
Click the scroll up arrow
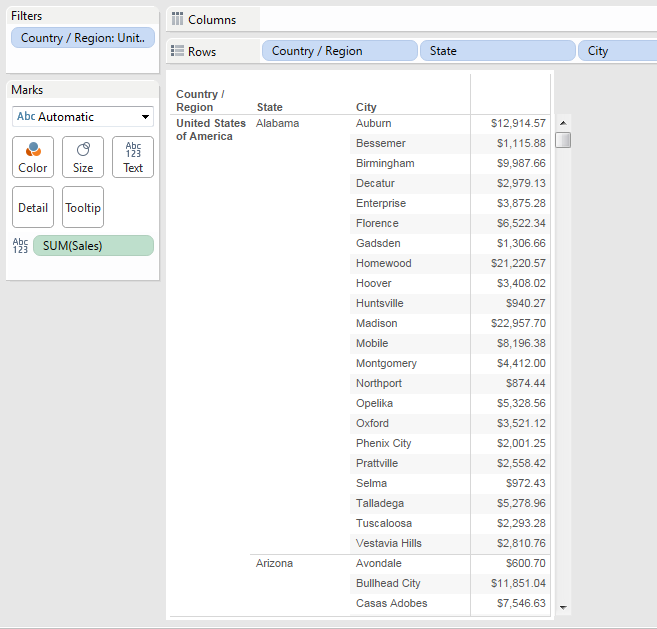(x=563, y=123)
